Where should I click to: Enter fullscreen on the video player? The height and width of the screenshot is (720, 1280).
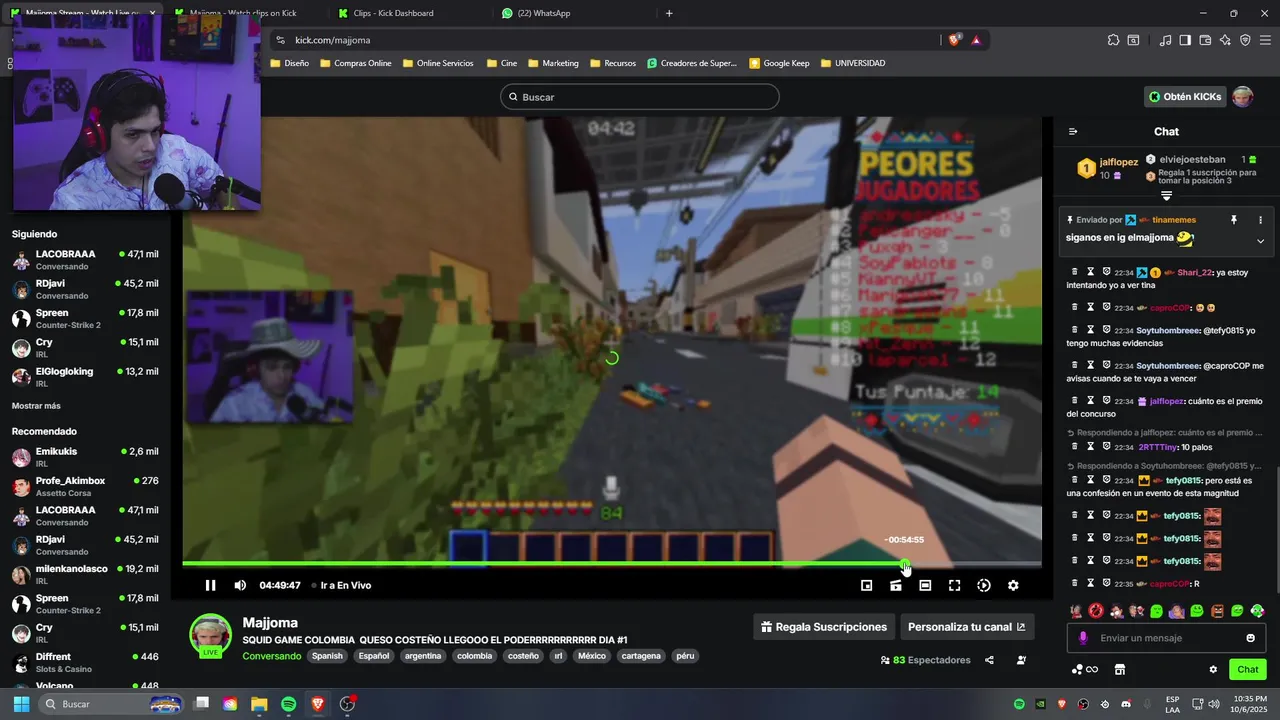(x=954, y=585)
